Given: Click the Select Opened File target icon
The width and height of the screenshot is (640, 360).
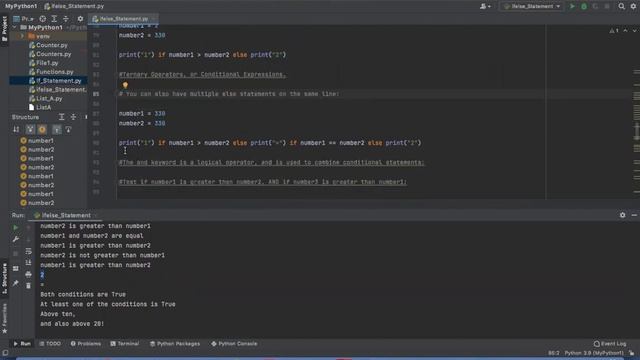Looking at the screenshot, I should coord(42,19).
